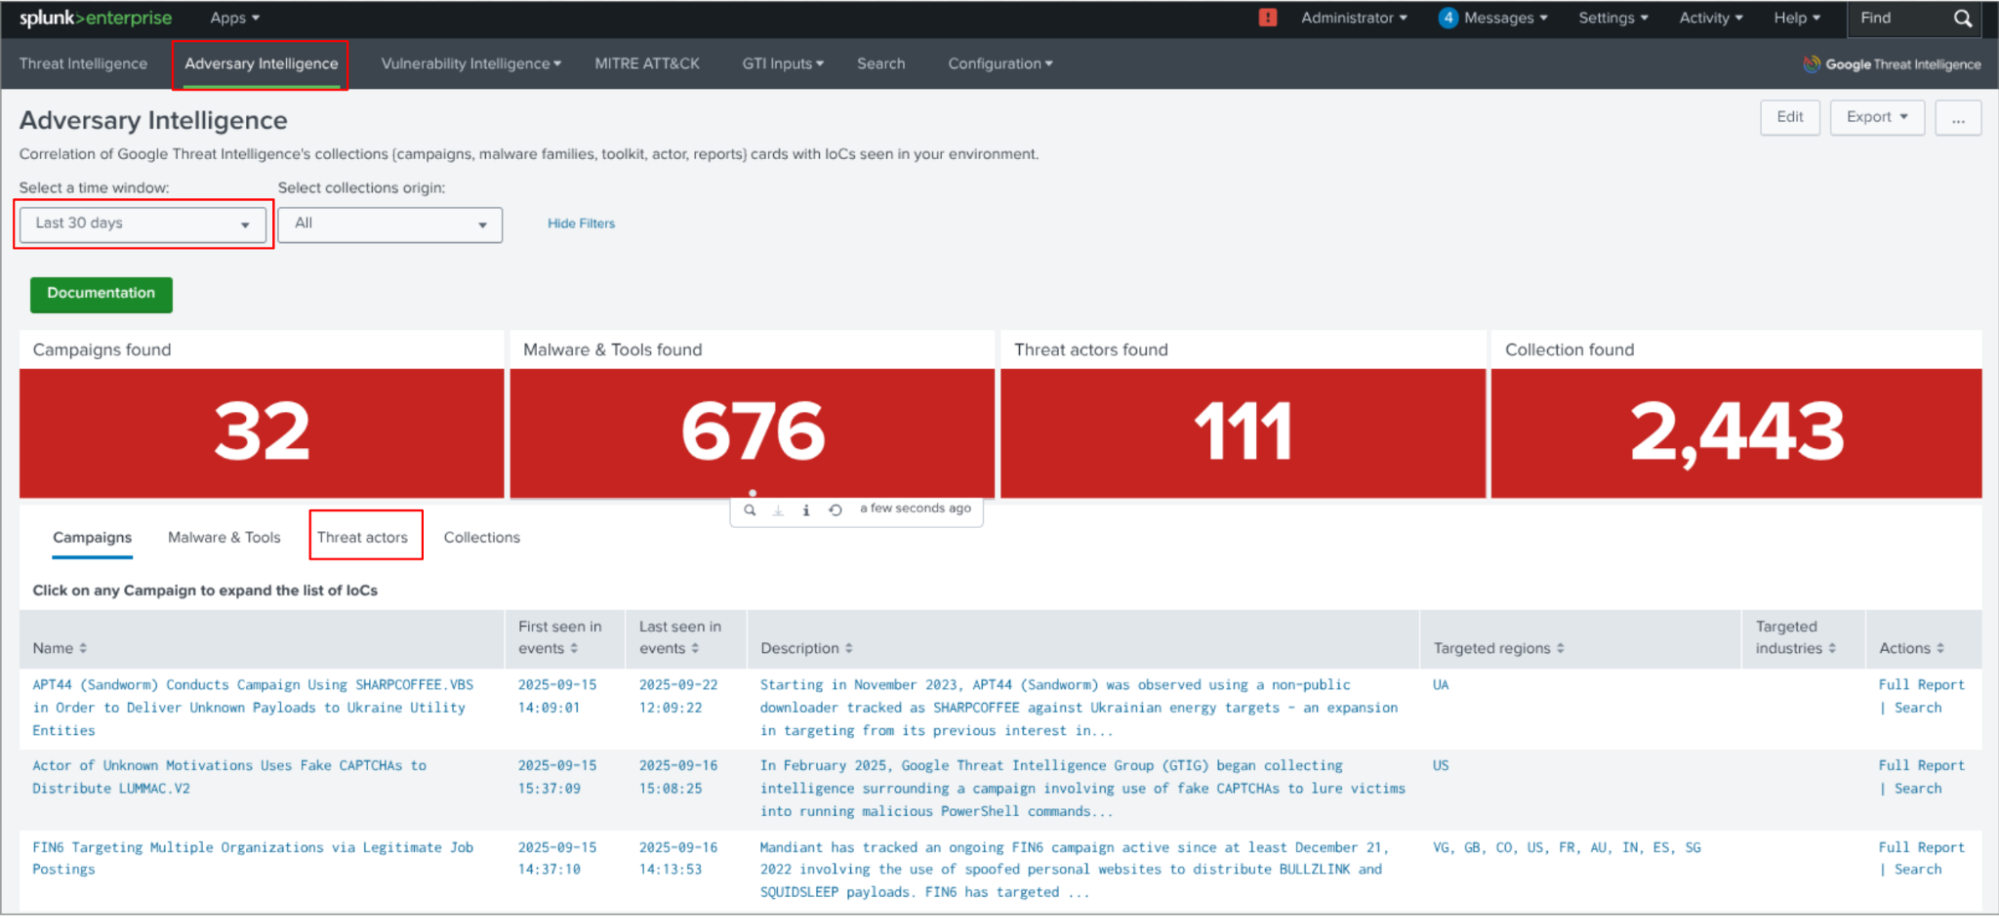Switch to the Campaigns tab

click(x=92, y=538)
